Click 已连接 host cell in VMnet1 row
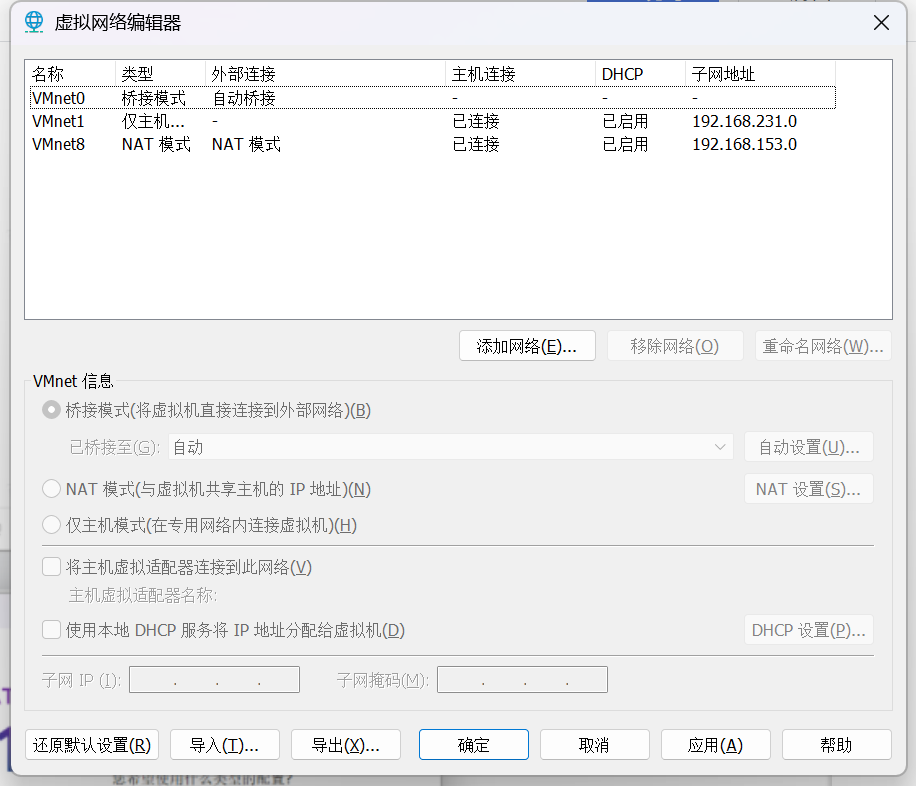 point(476,121)
